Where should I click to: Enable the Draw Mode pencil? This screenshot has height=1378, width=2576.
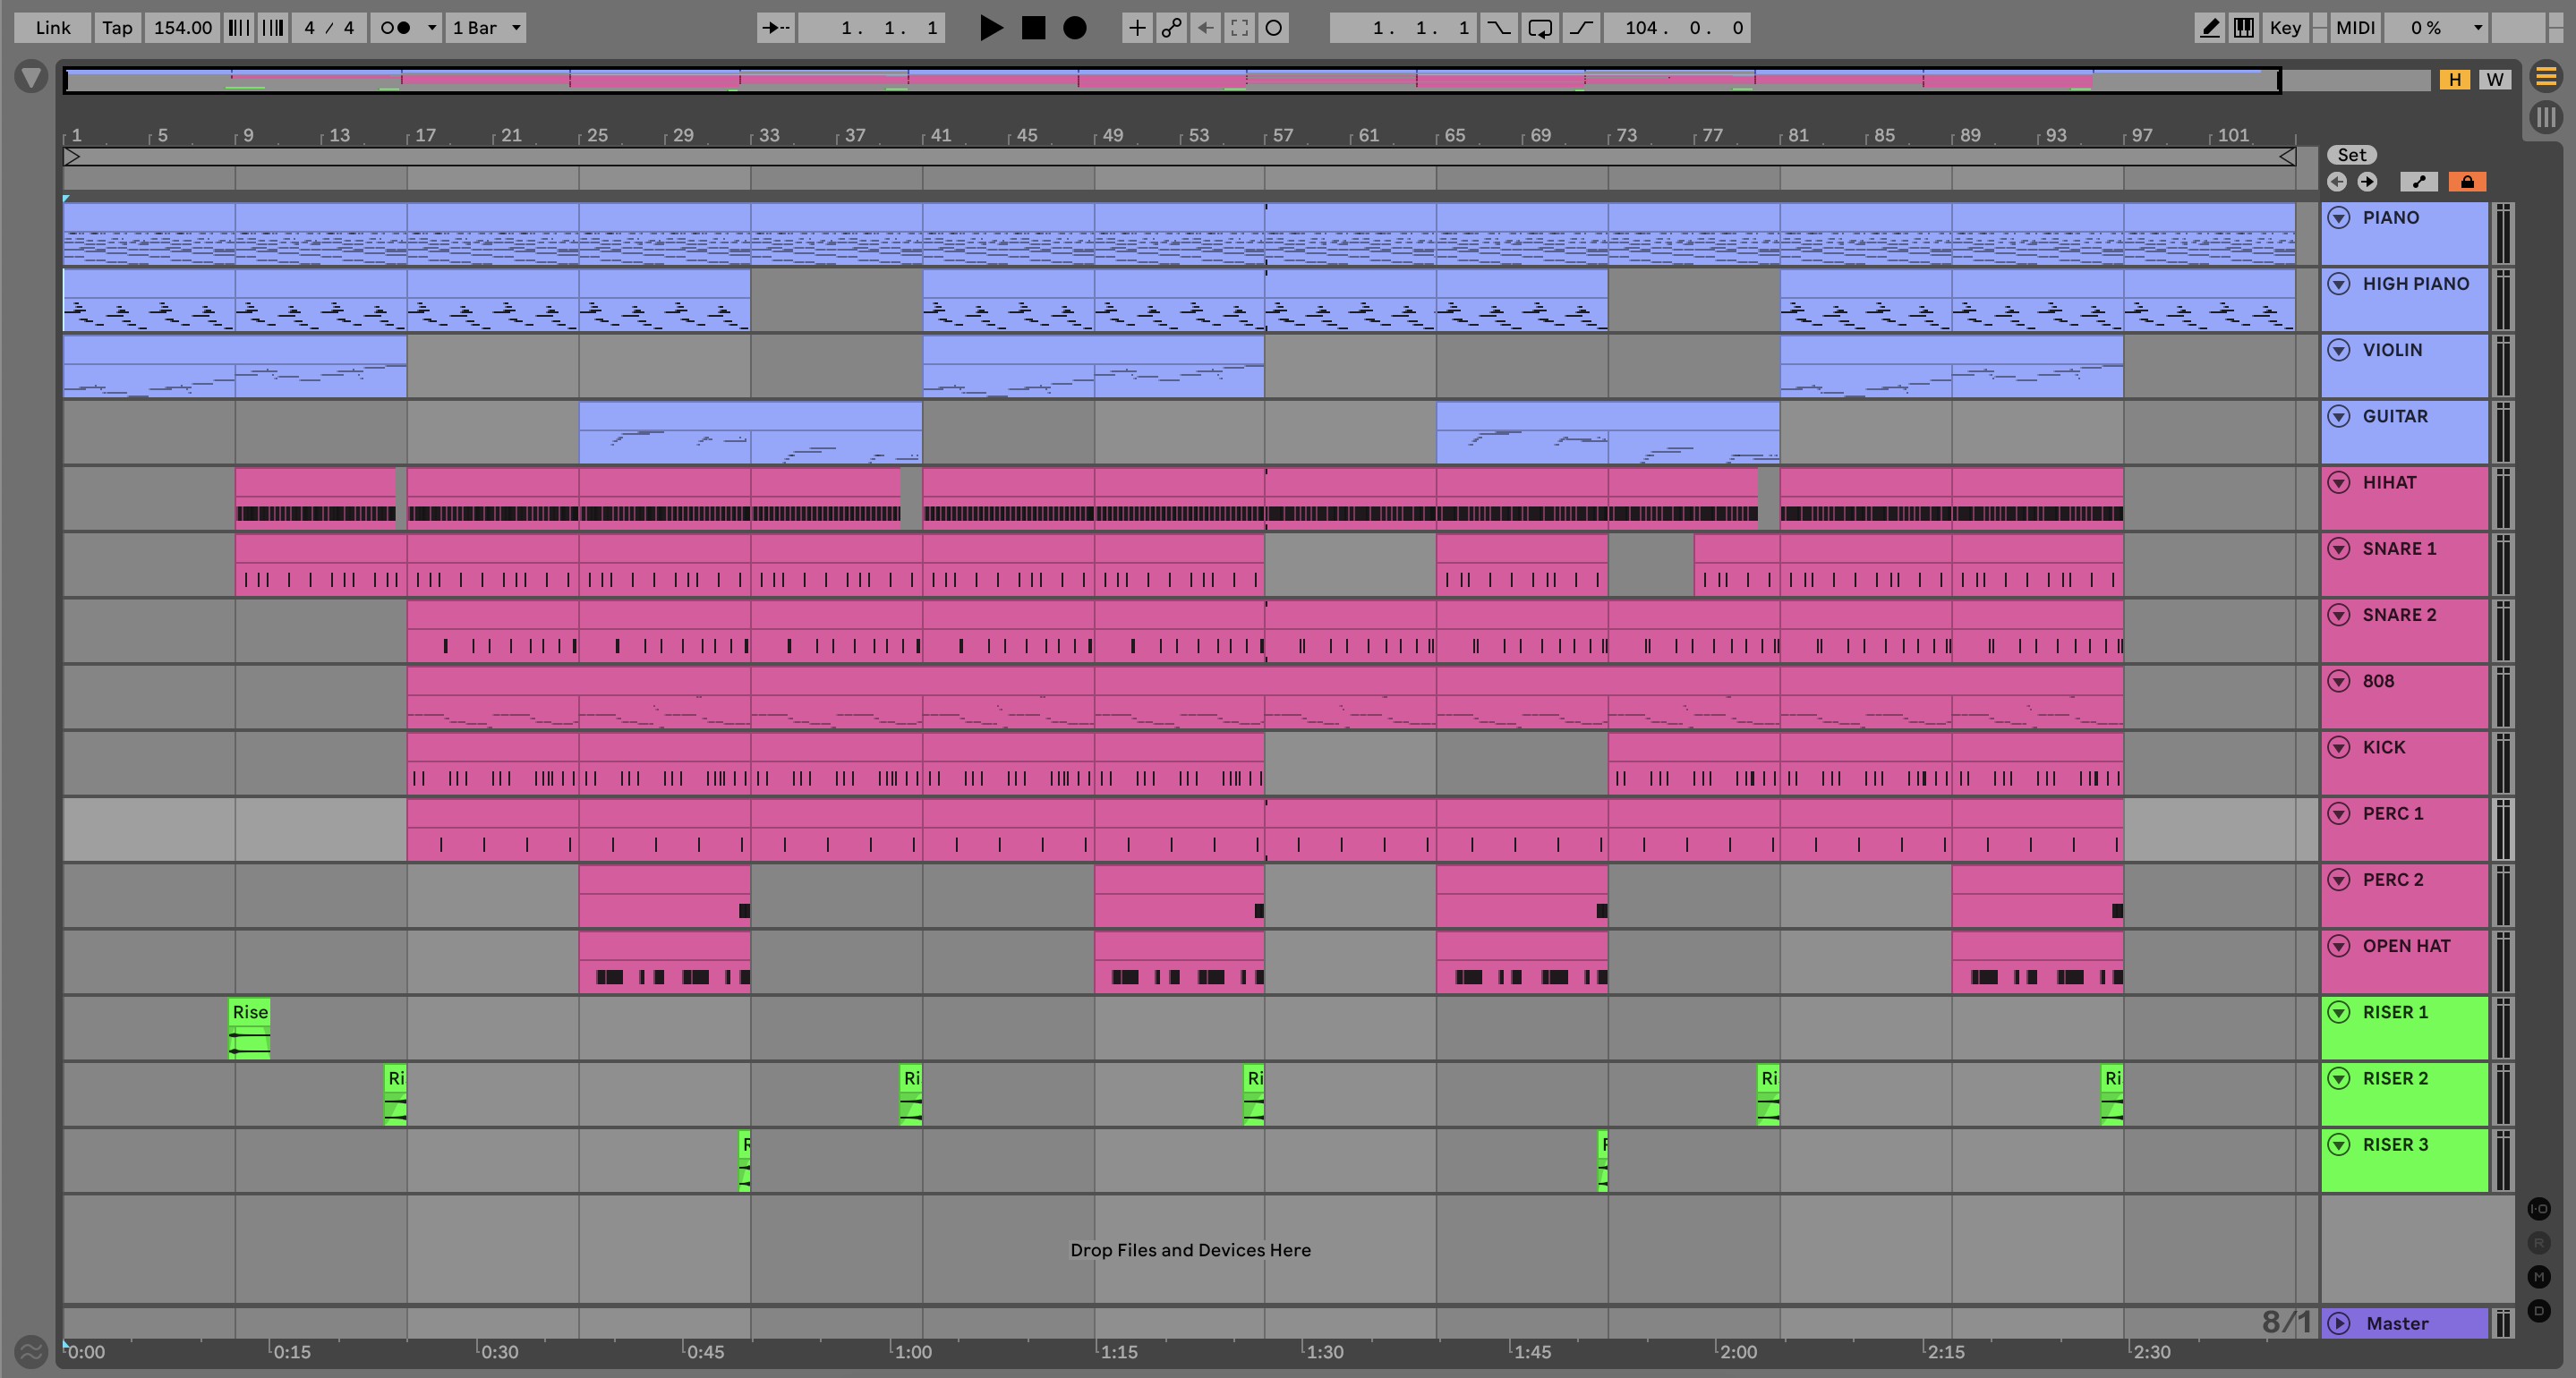click(x=2209, y=28)
